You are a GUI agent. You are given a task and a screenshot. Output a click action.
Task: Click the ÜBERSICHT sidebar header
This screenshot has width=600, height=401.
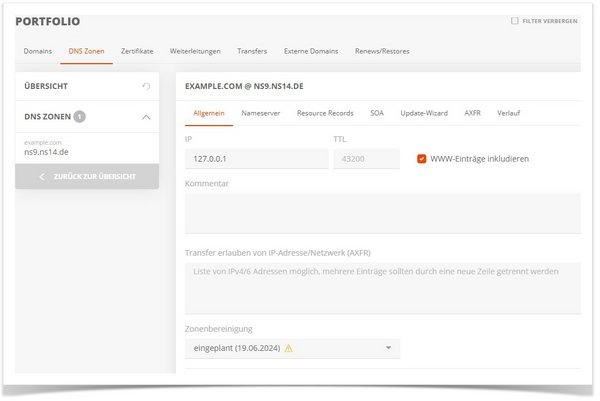point(87,86)
